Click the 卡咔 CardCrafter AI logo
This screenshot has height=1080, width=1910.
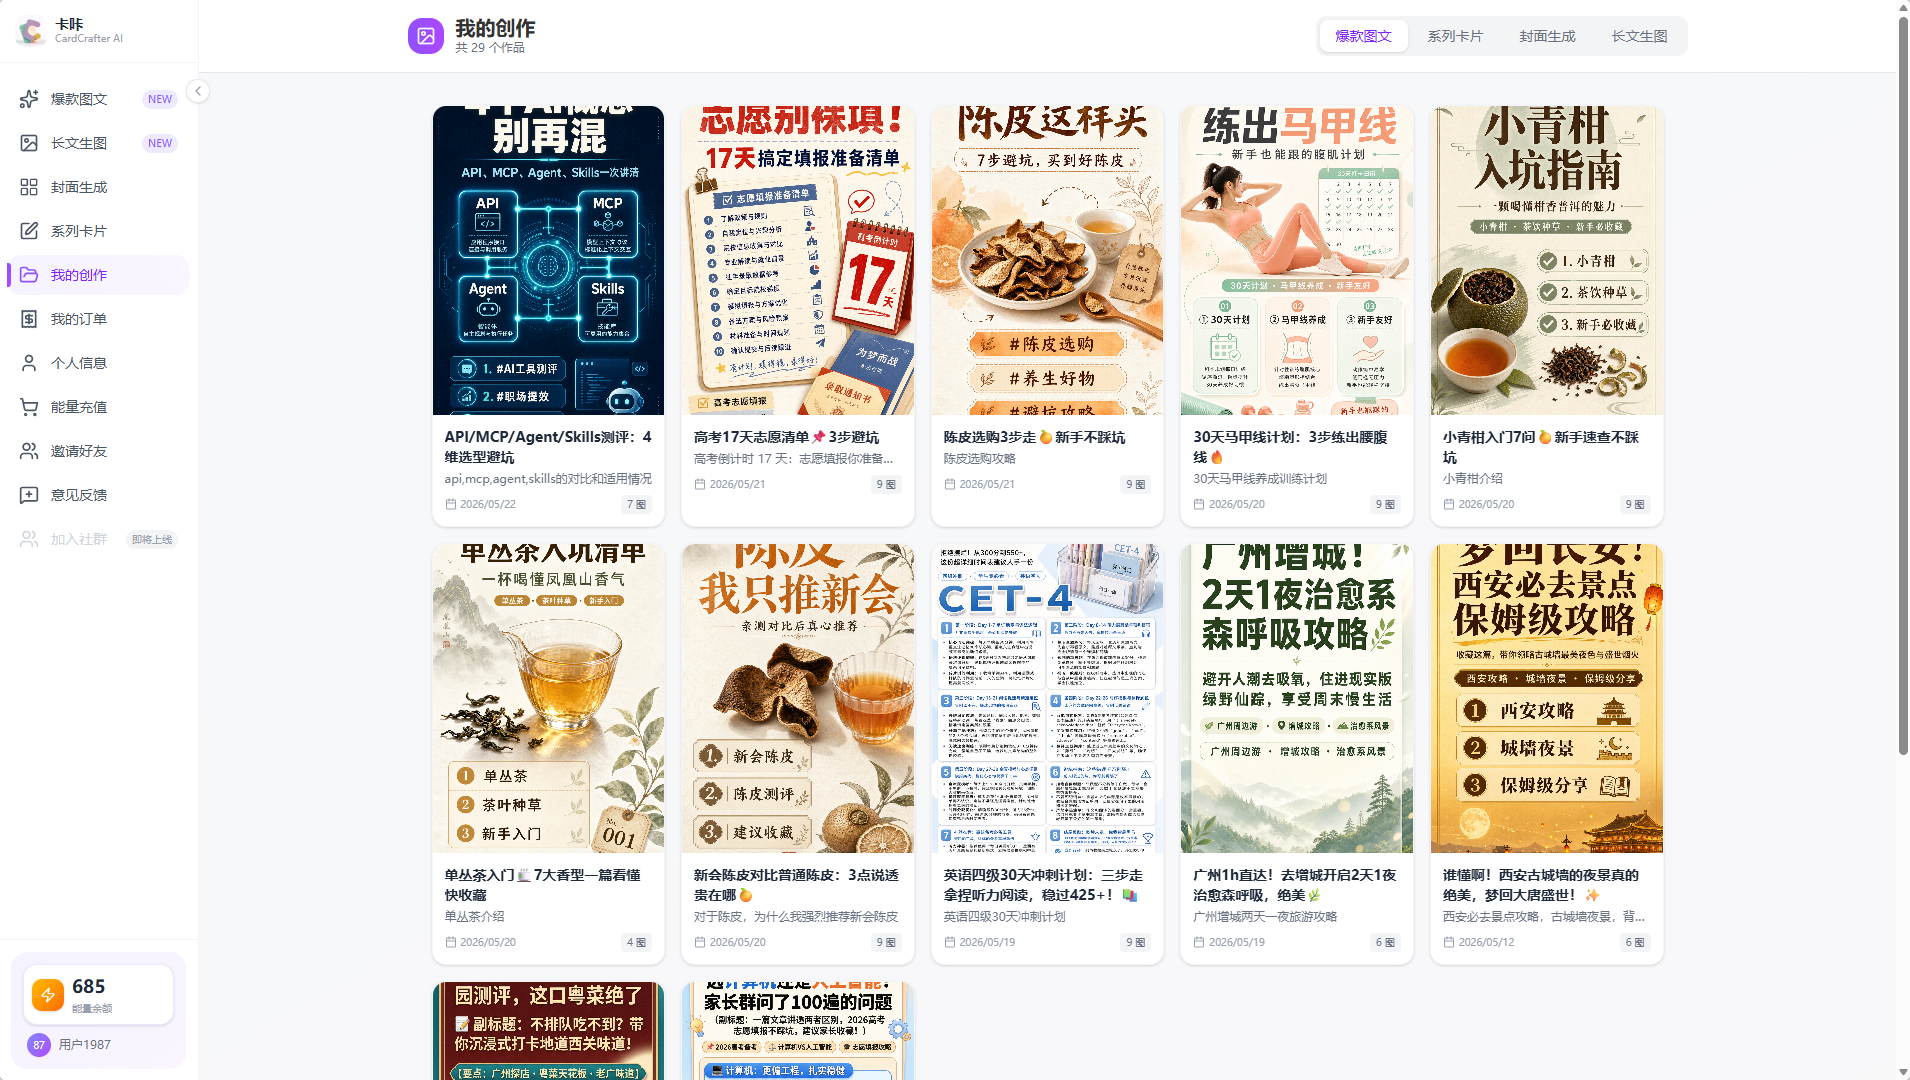[70, 31]
